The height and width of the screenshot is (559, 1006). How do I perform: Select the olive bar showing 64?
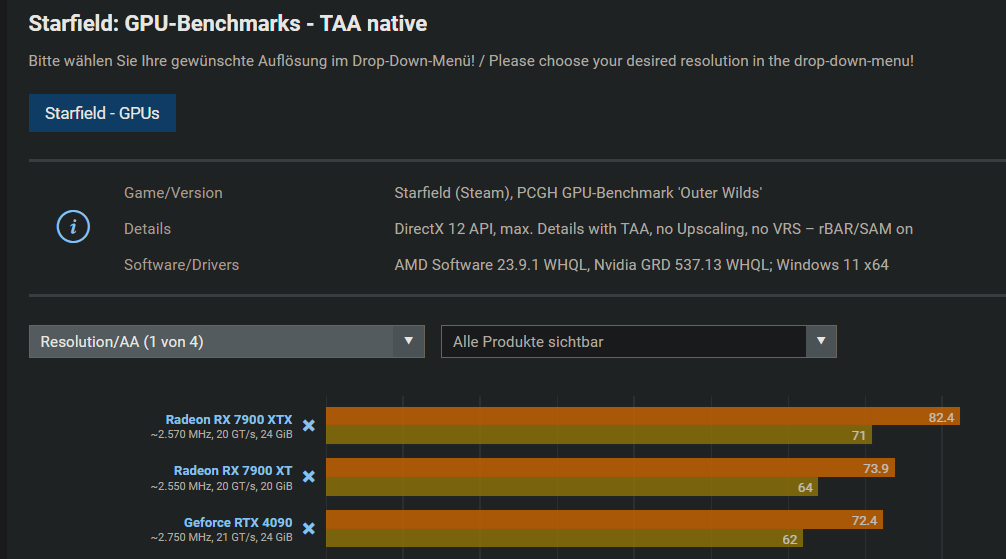(571, 487)
